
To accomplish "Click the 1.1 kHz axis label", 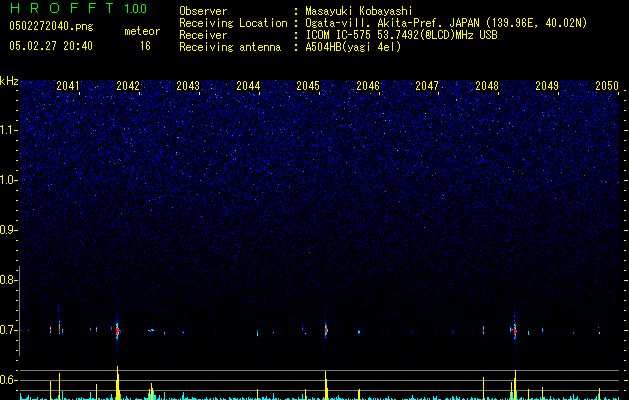I will (x=8, y=130).
